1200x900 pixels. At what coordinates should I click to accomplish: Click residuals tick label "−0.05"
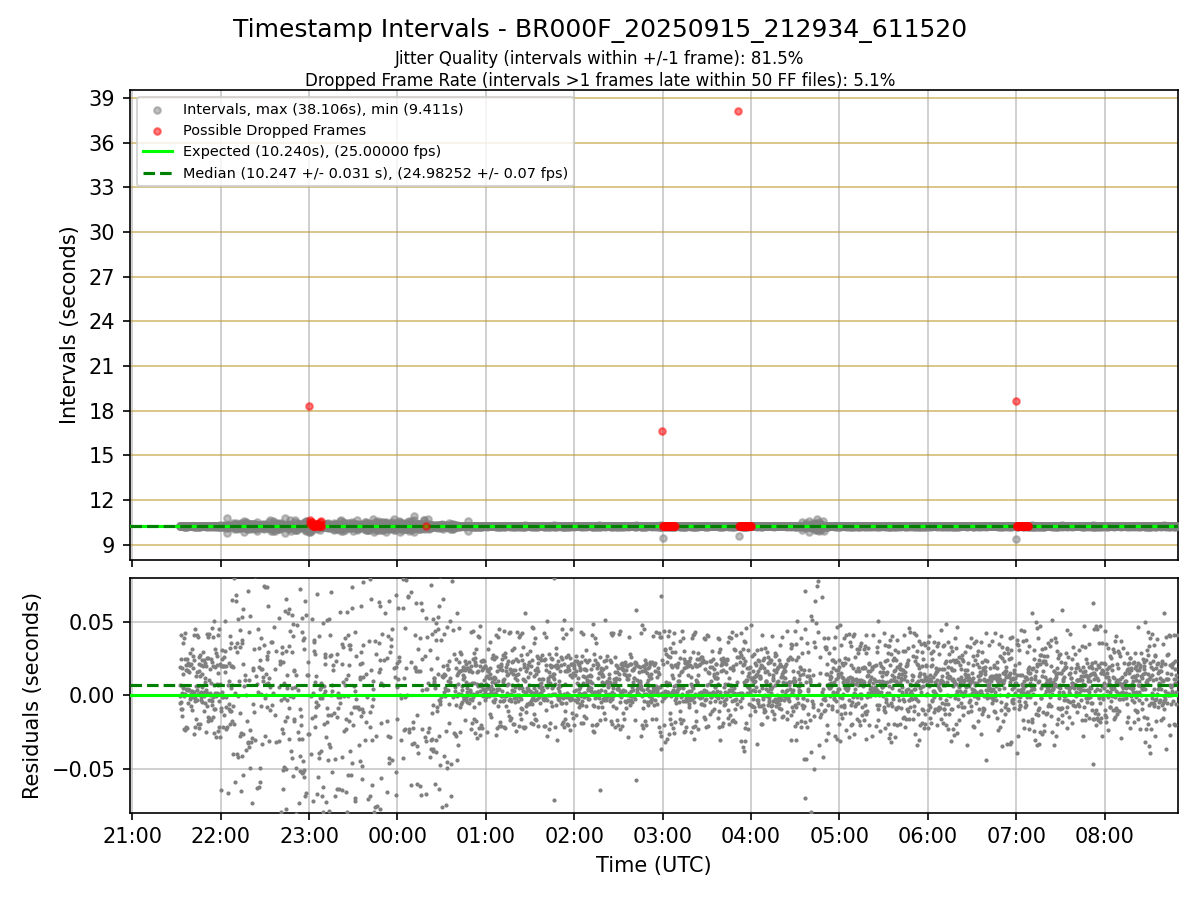click(x=84, y=769)
